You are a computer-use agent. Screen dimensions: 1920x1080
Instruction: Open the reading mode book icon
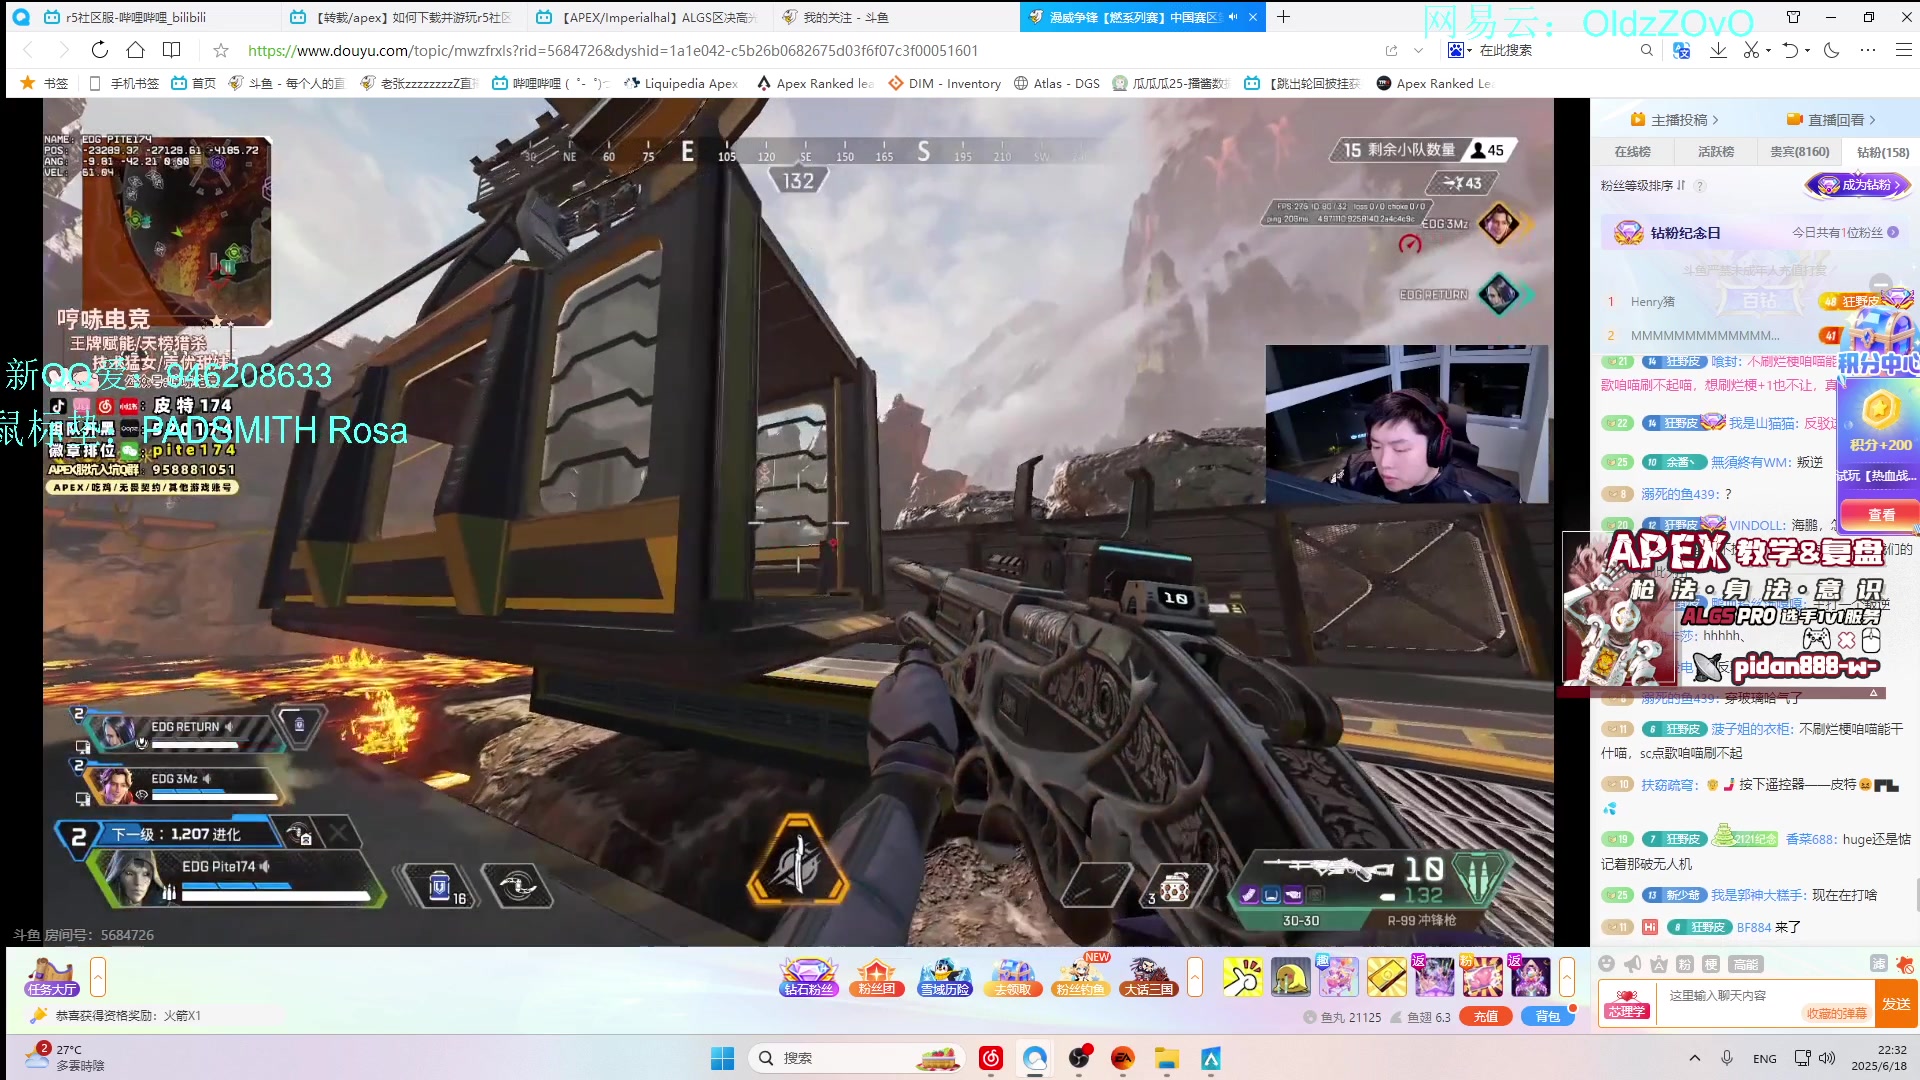[172, 50]
